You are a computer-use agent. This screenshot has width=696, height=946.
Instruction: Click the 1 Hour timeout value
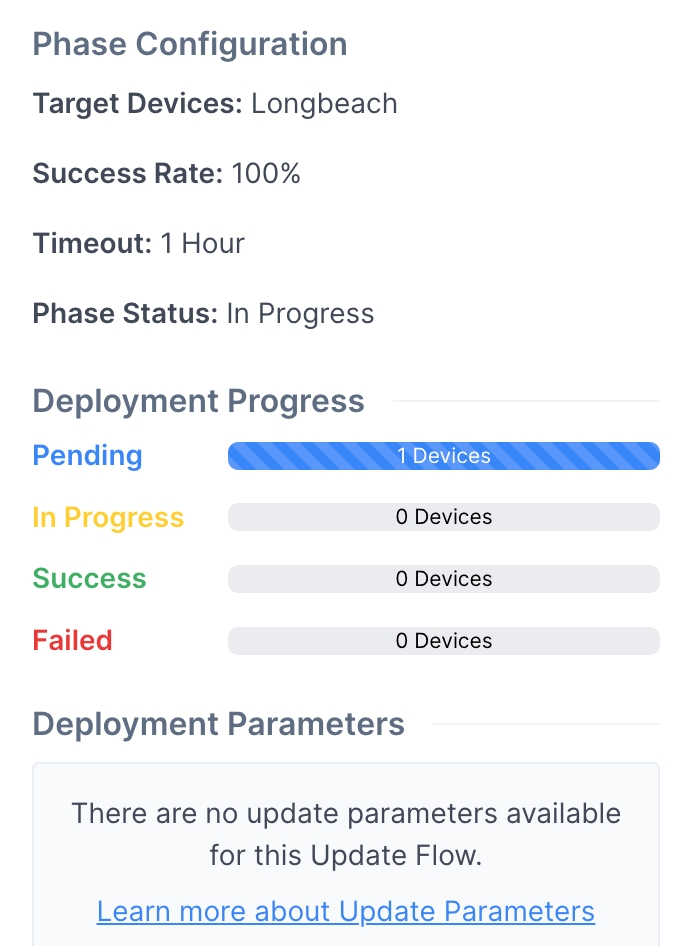point(203,244)
